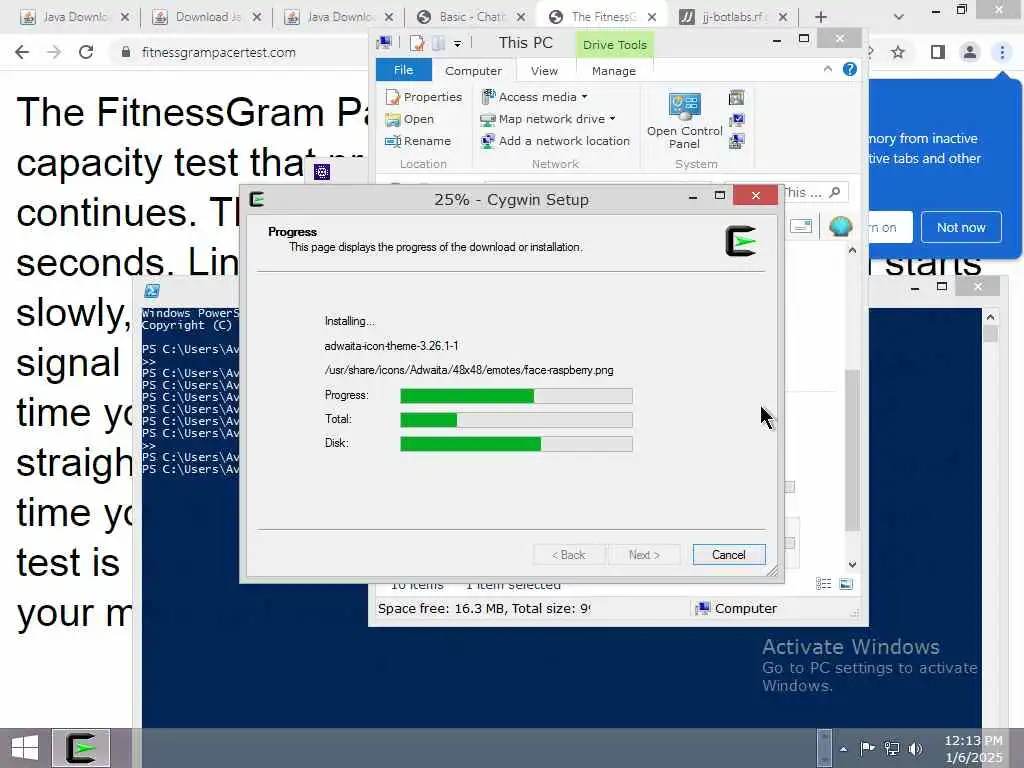This screenshot has height=768, width=1024.
Task: Expand the Map network drive dropdown
Action: tap(548, 119)
